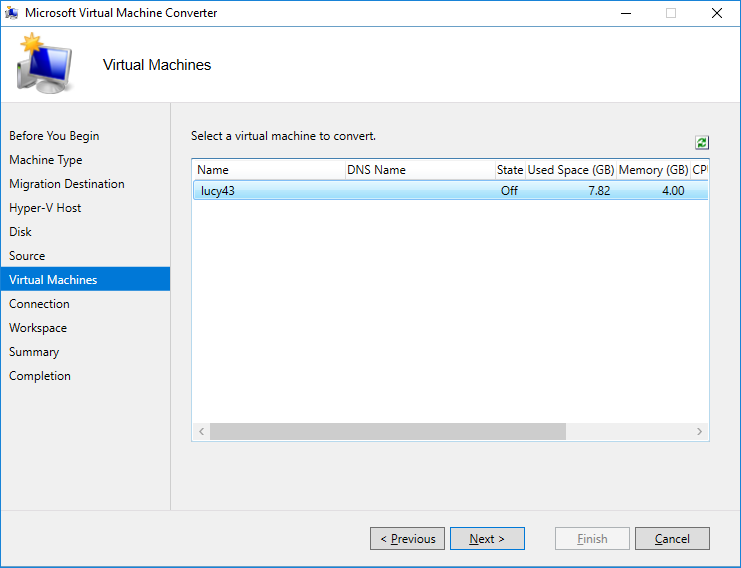Click the horizontal scrollbar right arrow

point(699,431)
